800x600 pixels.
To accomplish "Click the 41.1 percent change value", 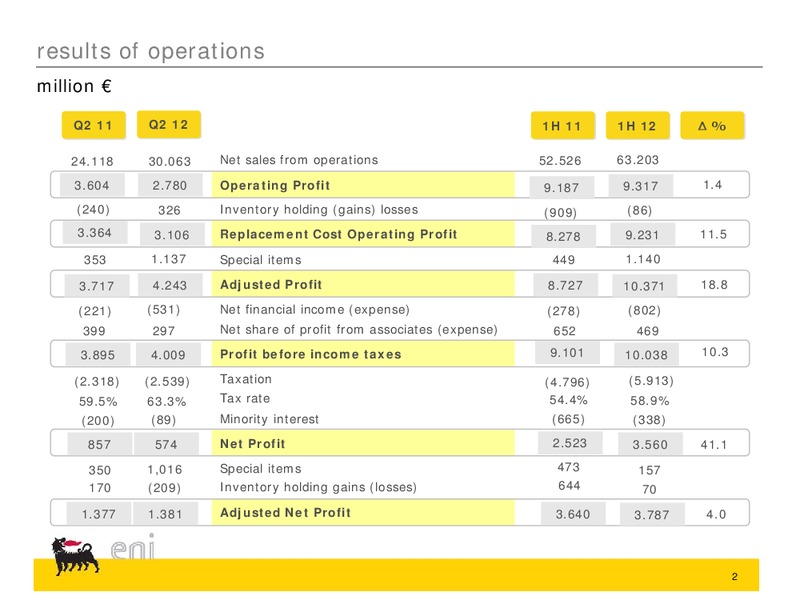I will tap(714, 445).
